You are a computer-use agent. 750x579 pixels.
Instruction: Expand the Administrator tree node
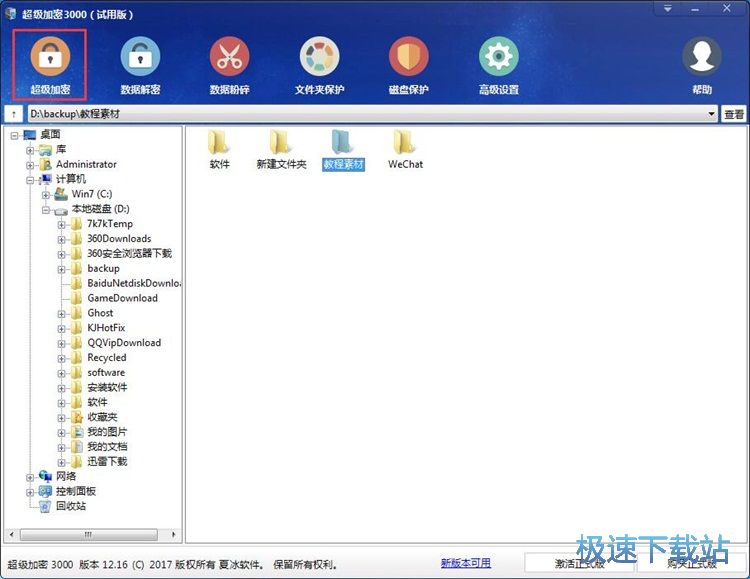coord(30,165)
